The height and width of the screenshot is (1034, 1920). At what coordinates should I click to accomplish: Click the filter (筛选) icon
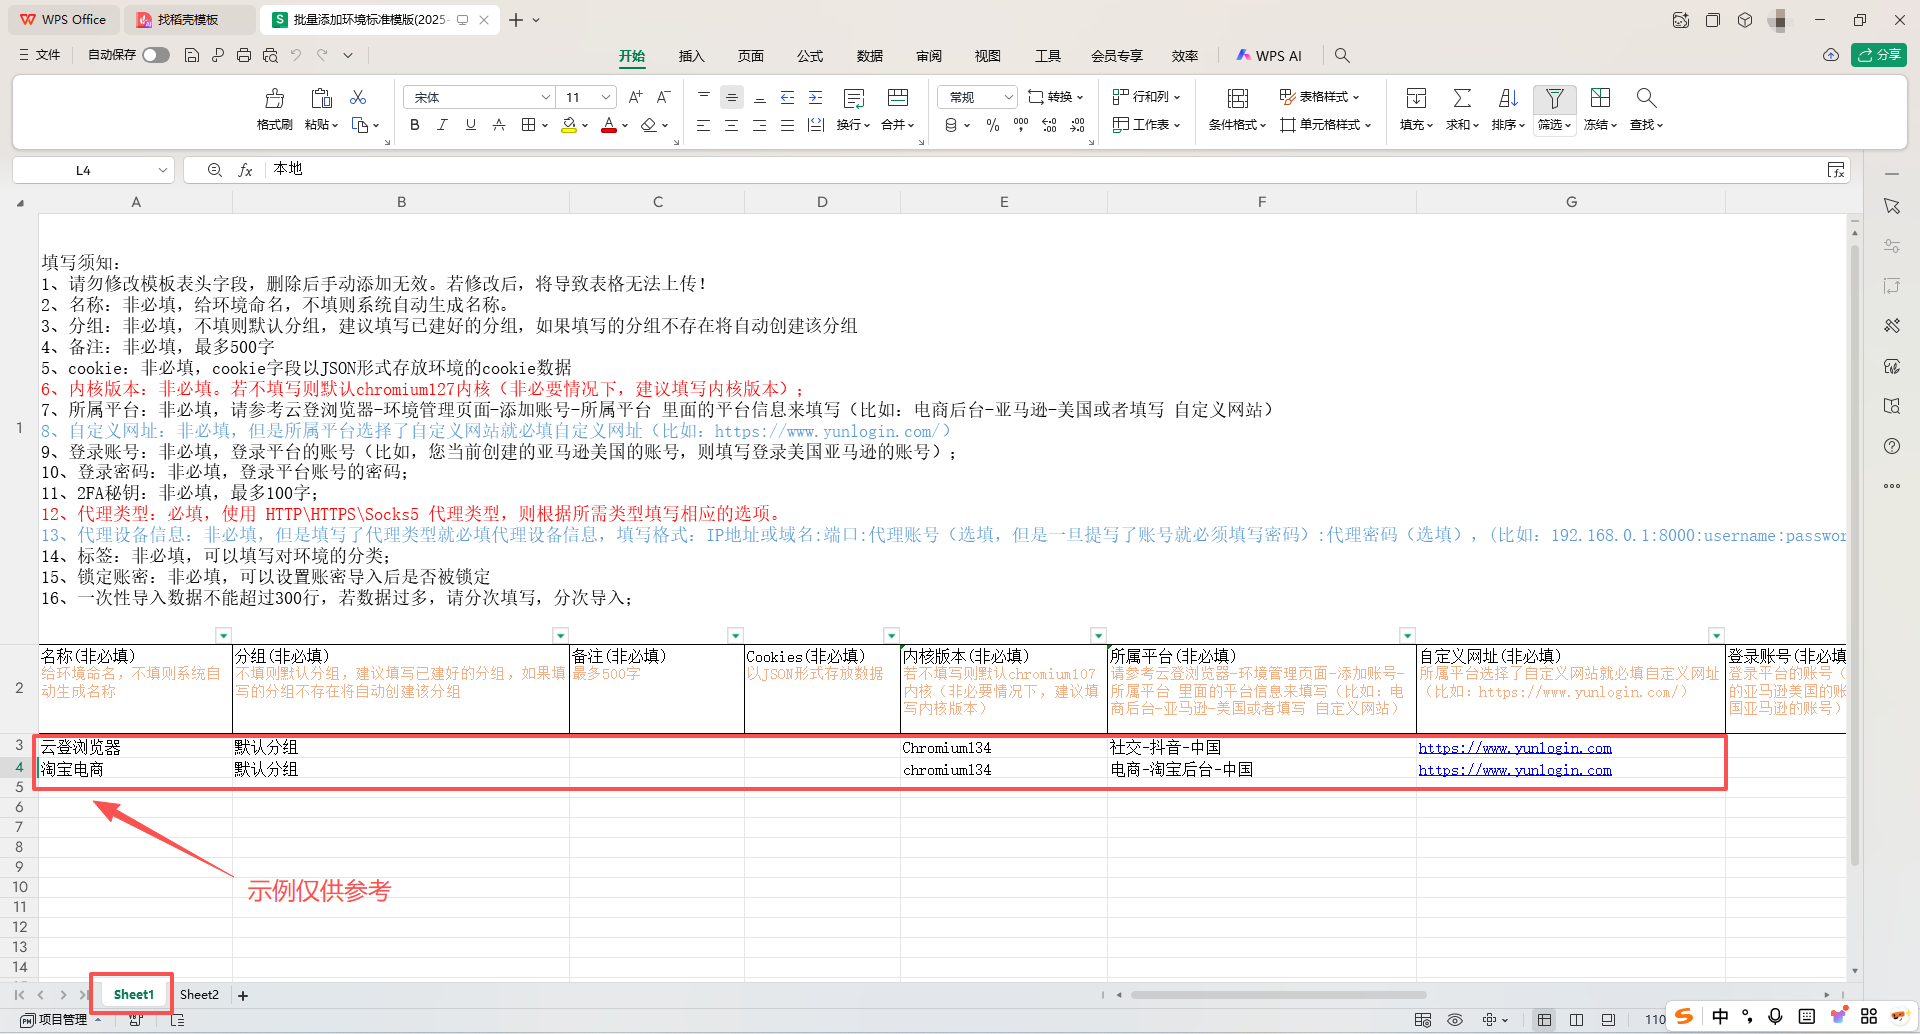tap(1554, 98)
